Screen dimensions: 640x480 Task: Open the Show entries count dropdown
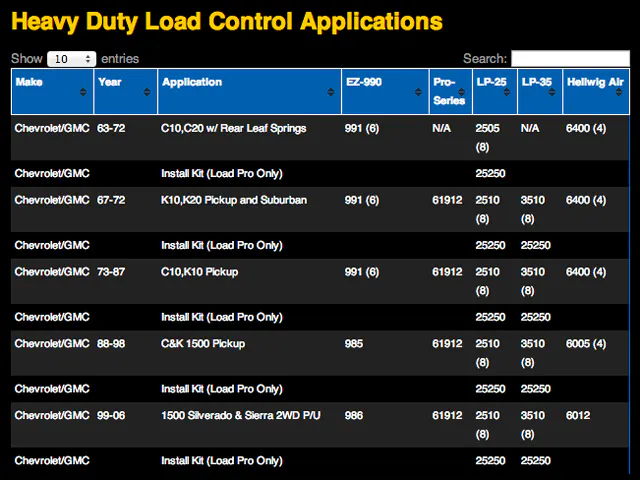pos(71,59)
